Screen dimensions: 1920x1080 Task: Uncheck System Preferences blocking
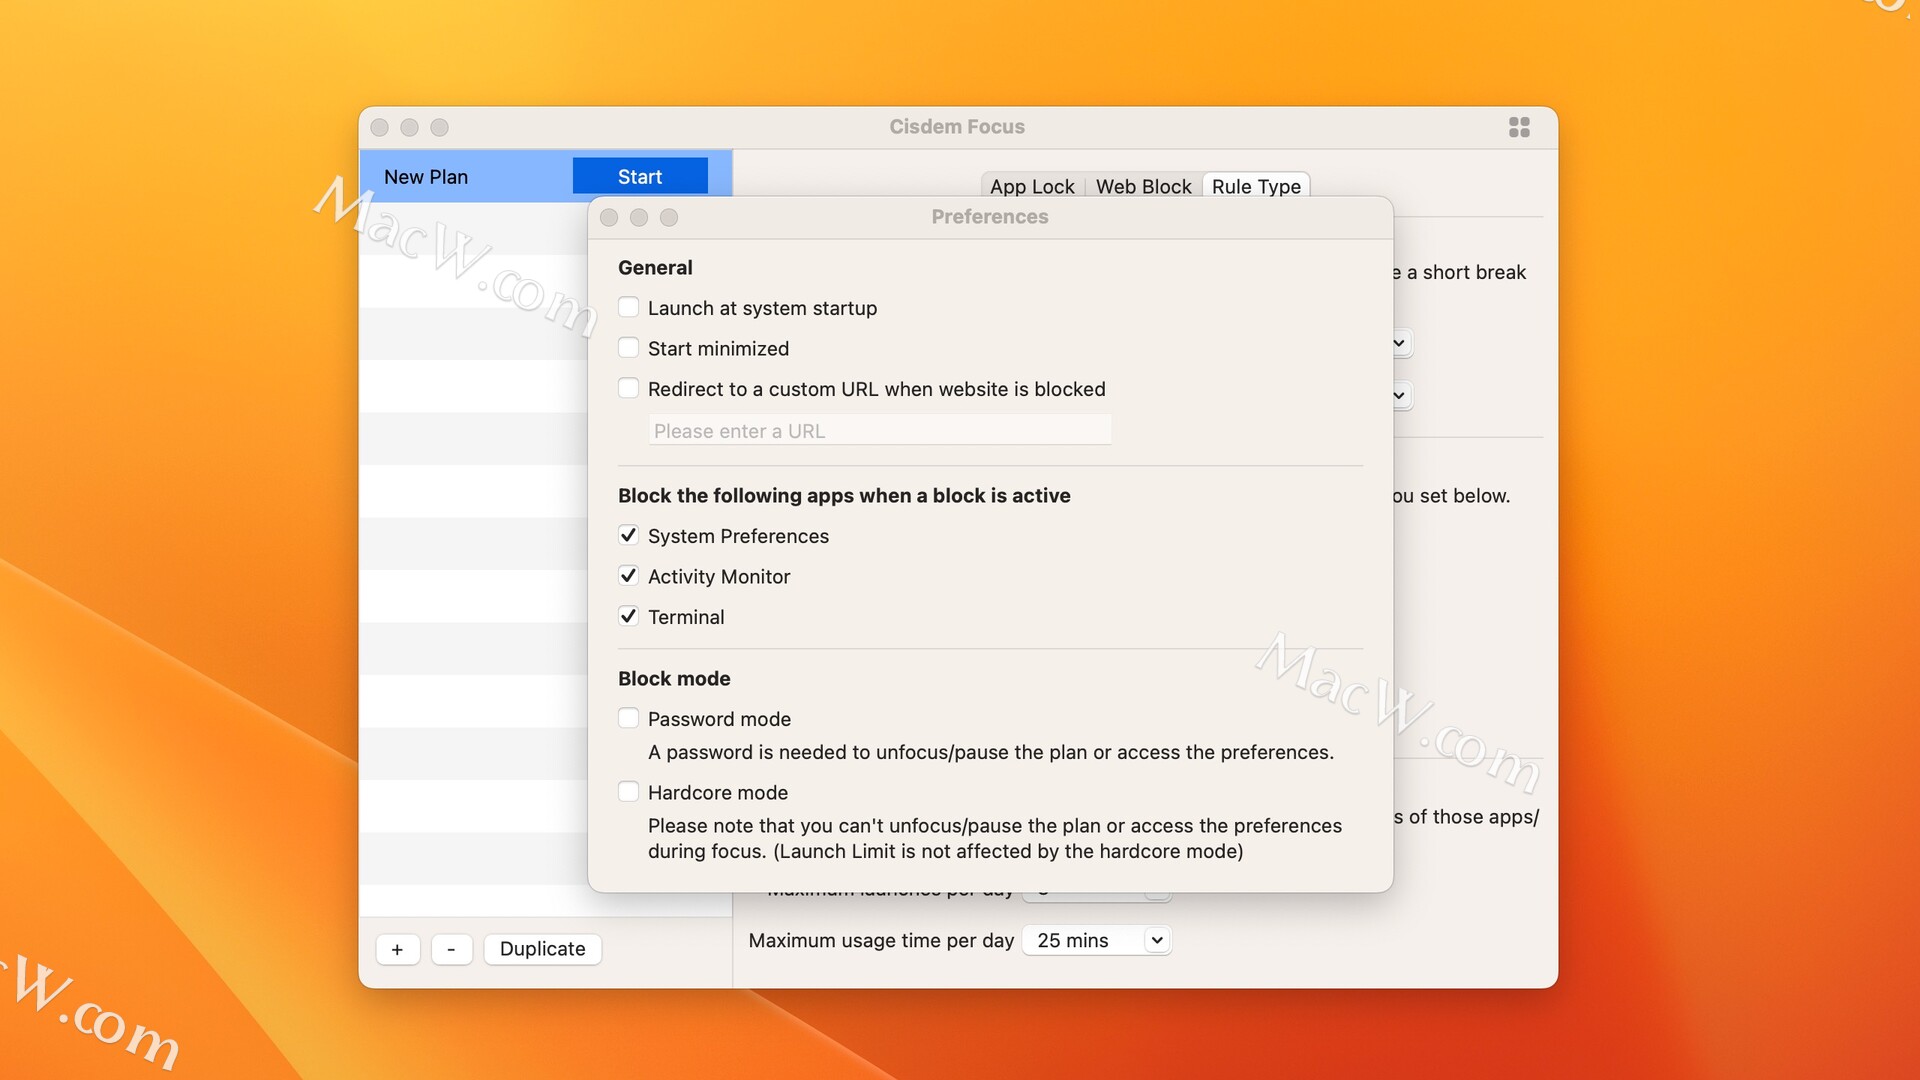628,535
